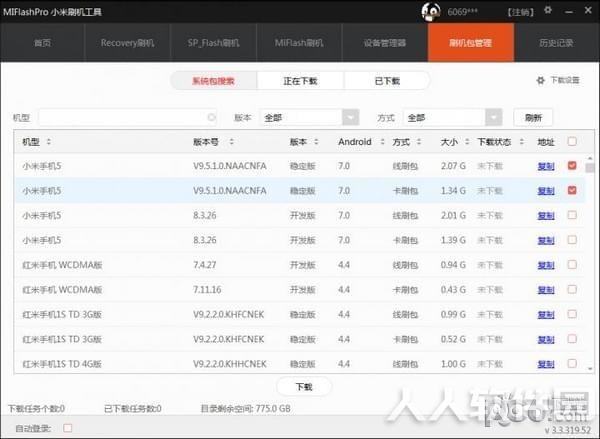
Task: Click version V9.2.2.0.KHHCNEK cell
Action: click(x=230, y=364)
